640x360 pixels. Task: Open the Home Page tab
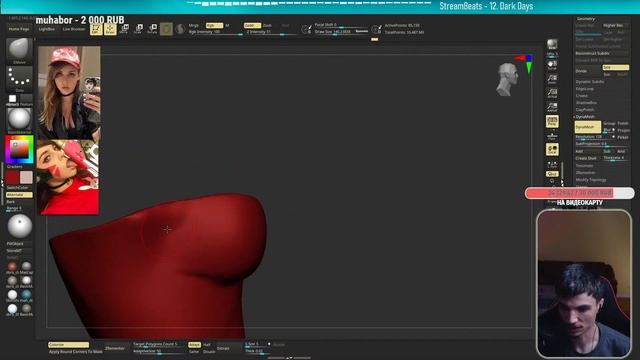point(19,29)
